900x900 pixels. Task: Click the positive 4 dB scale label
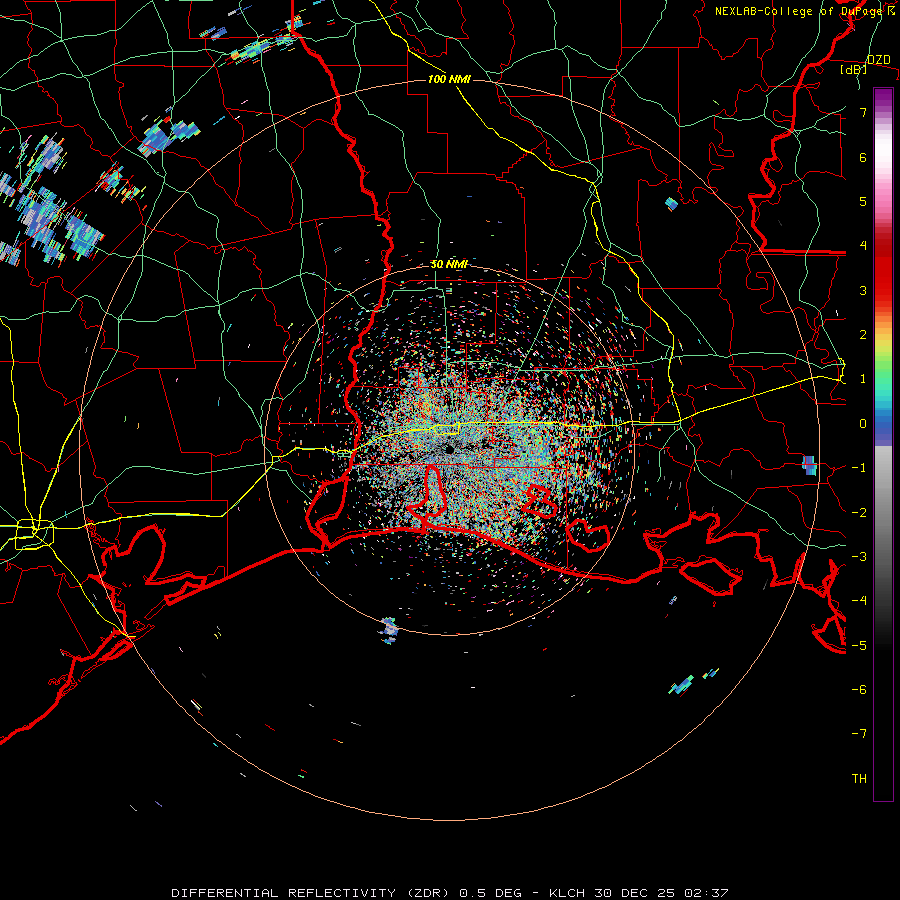click(863, 246)
